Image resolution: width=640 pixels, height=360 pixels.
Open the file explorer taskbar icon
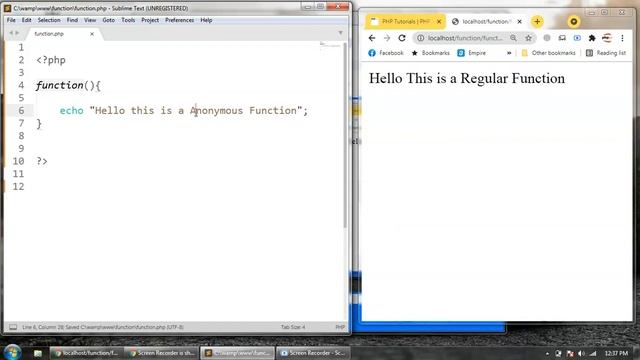click(38, 353)
